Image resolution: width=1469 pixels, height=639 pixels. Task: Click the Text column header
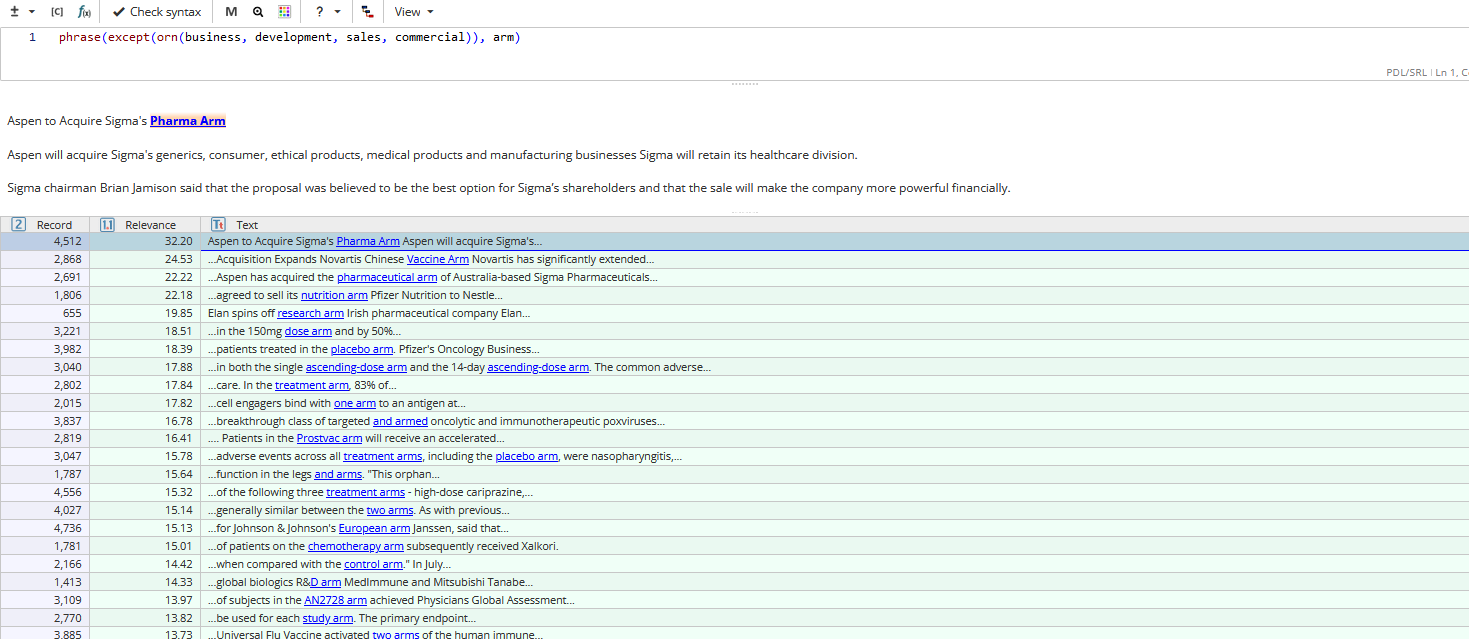tap(246, 225)
